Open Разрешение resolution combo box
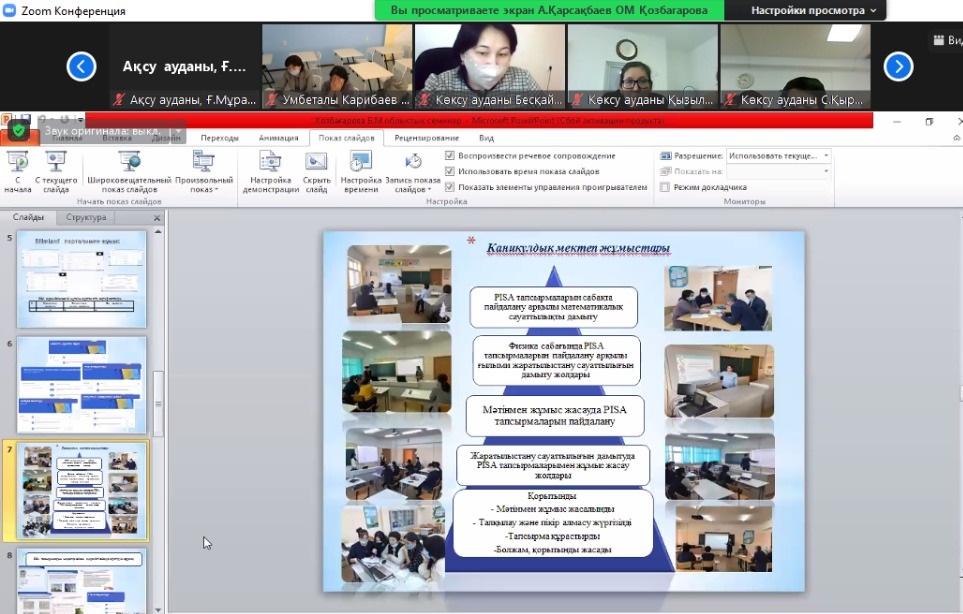Image resolution: width=963 pixels, height=614 pixels. (779, 156)
